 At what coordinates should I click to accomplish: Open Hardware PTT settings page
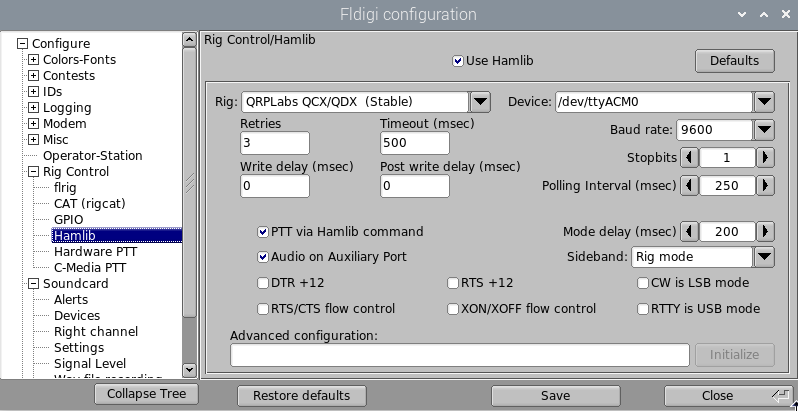coord(95,252)
